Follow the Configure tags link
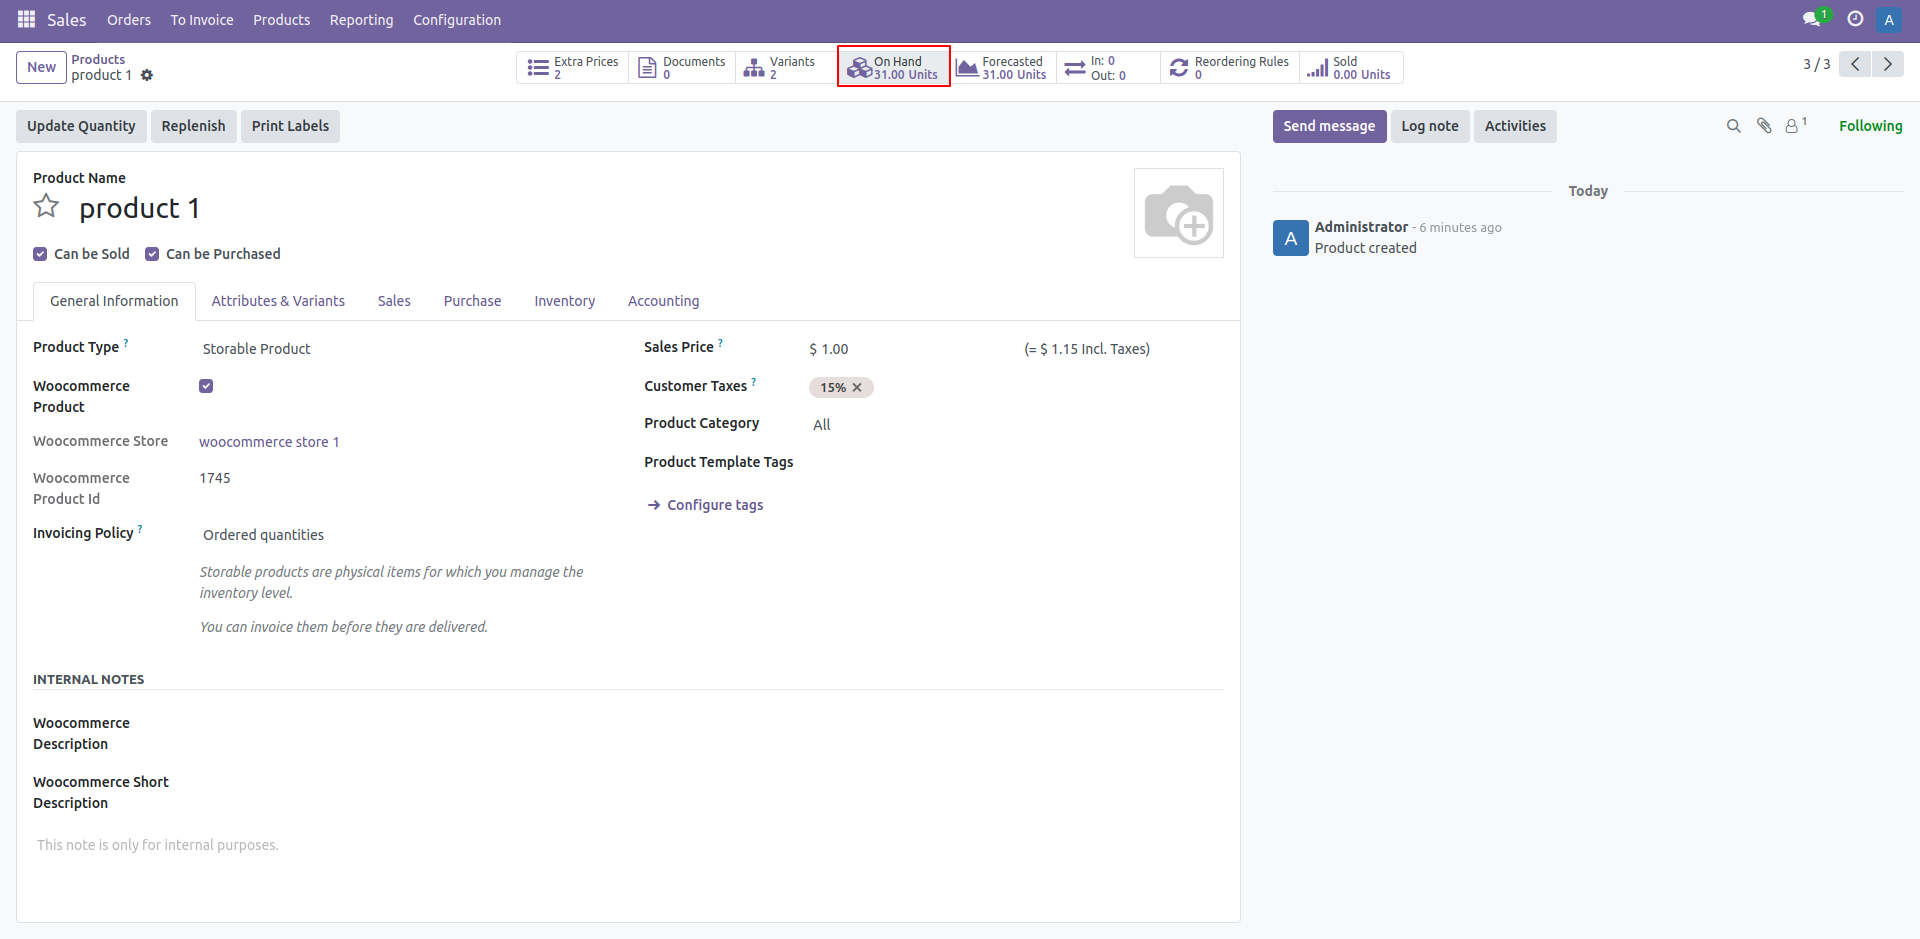This screenshot has height=939, width=1920. click(714, 505)
